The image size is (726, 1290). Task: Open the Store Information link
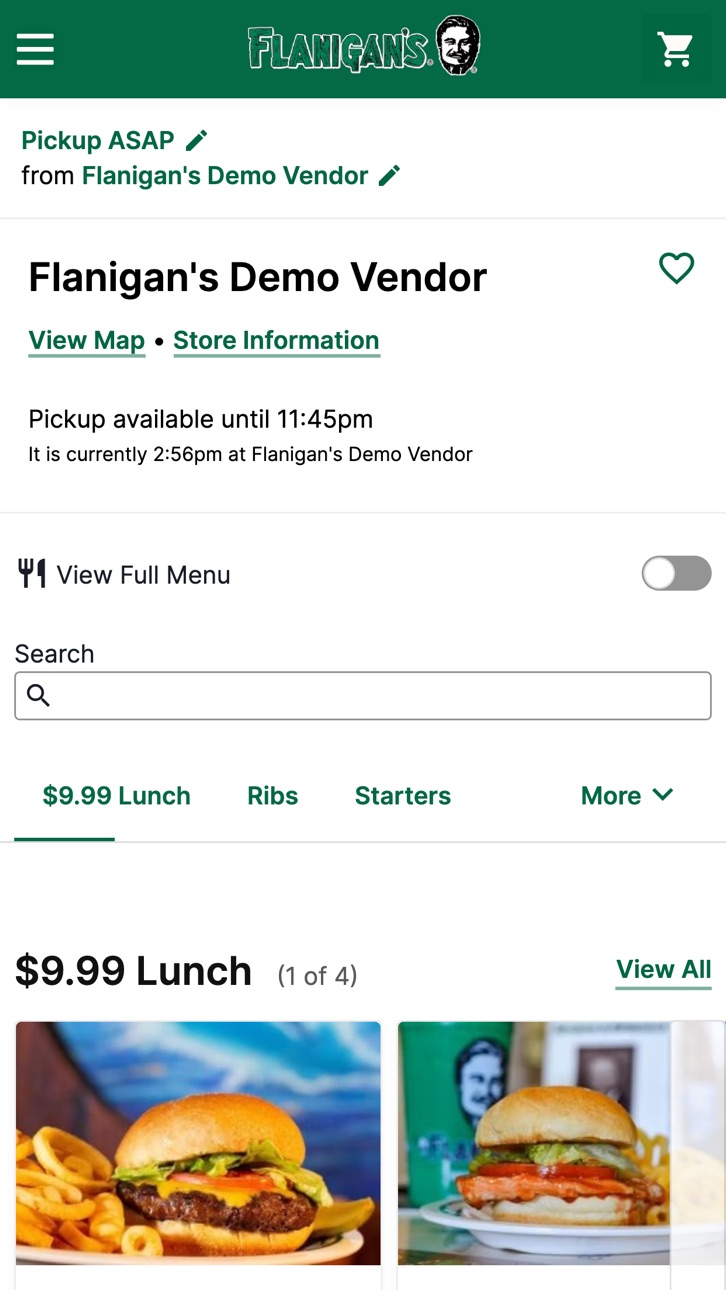pyautogui.click(x=276, y=341)
